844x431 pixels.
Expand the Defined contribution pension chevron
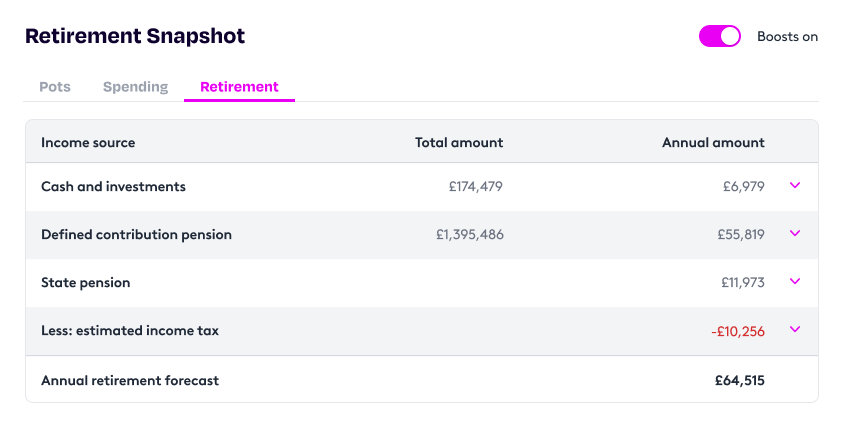(x=795, y=234)
